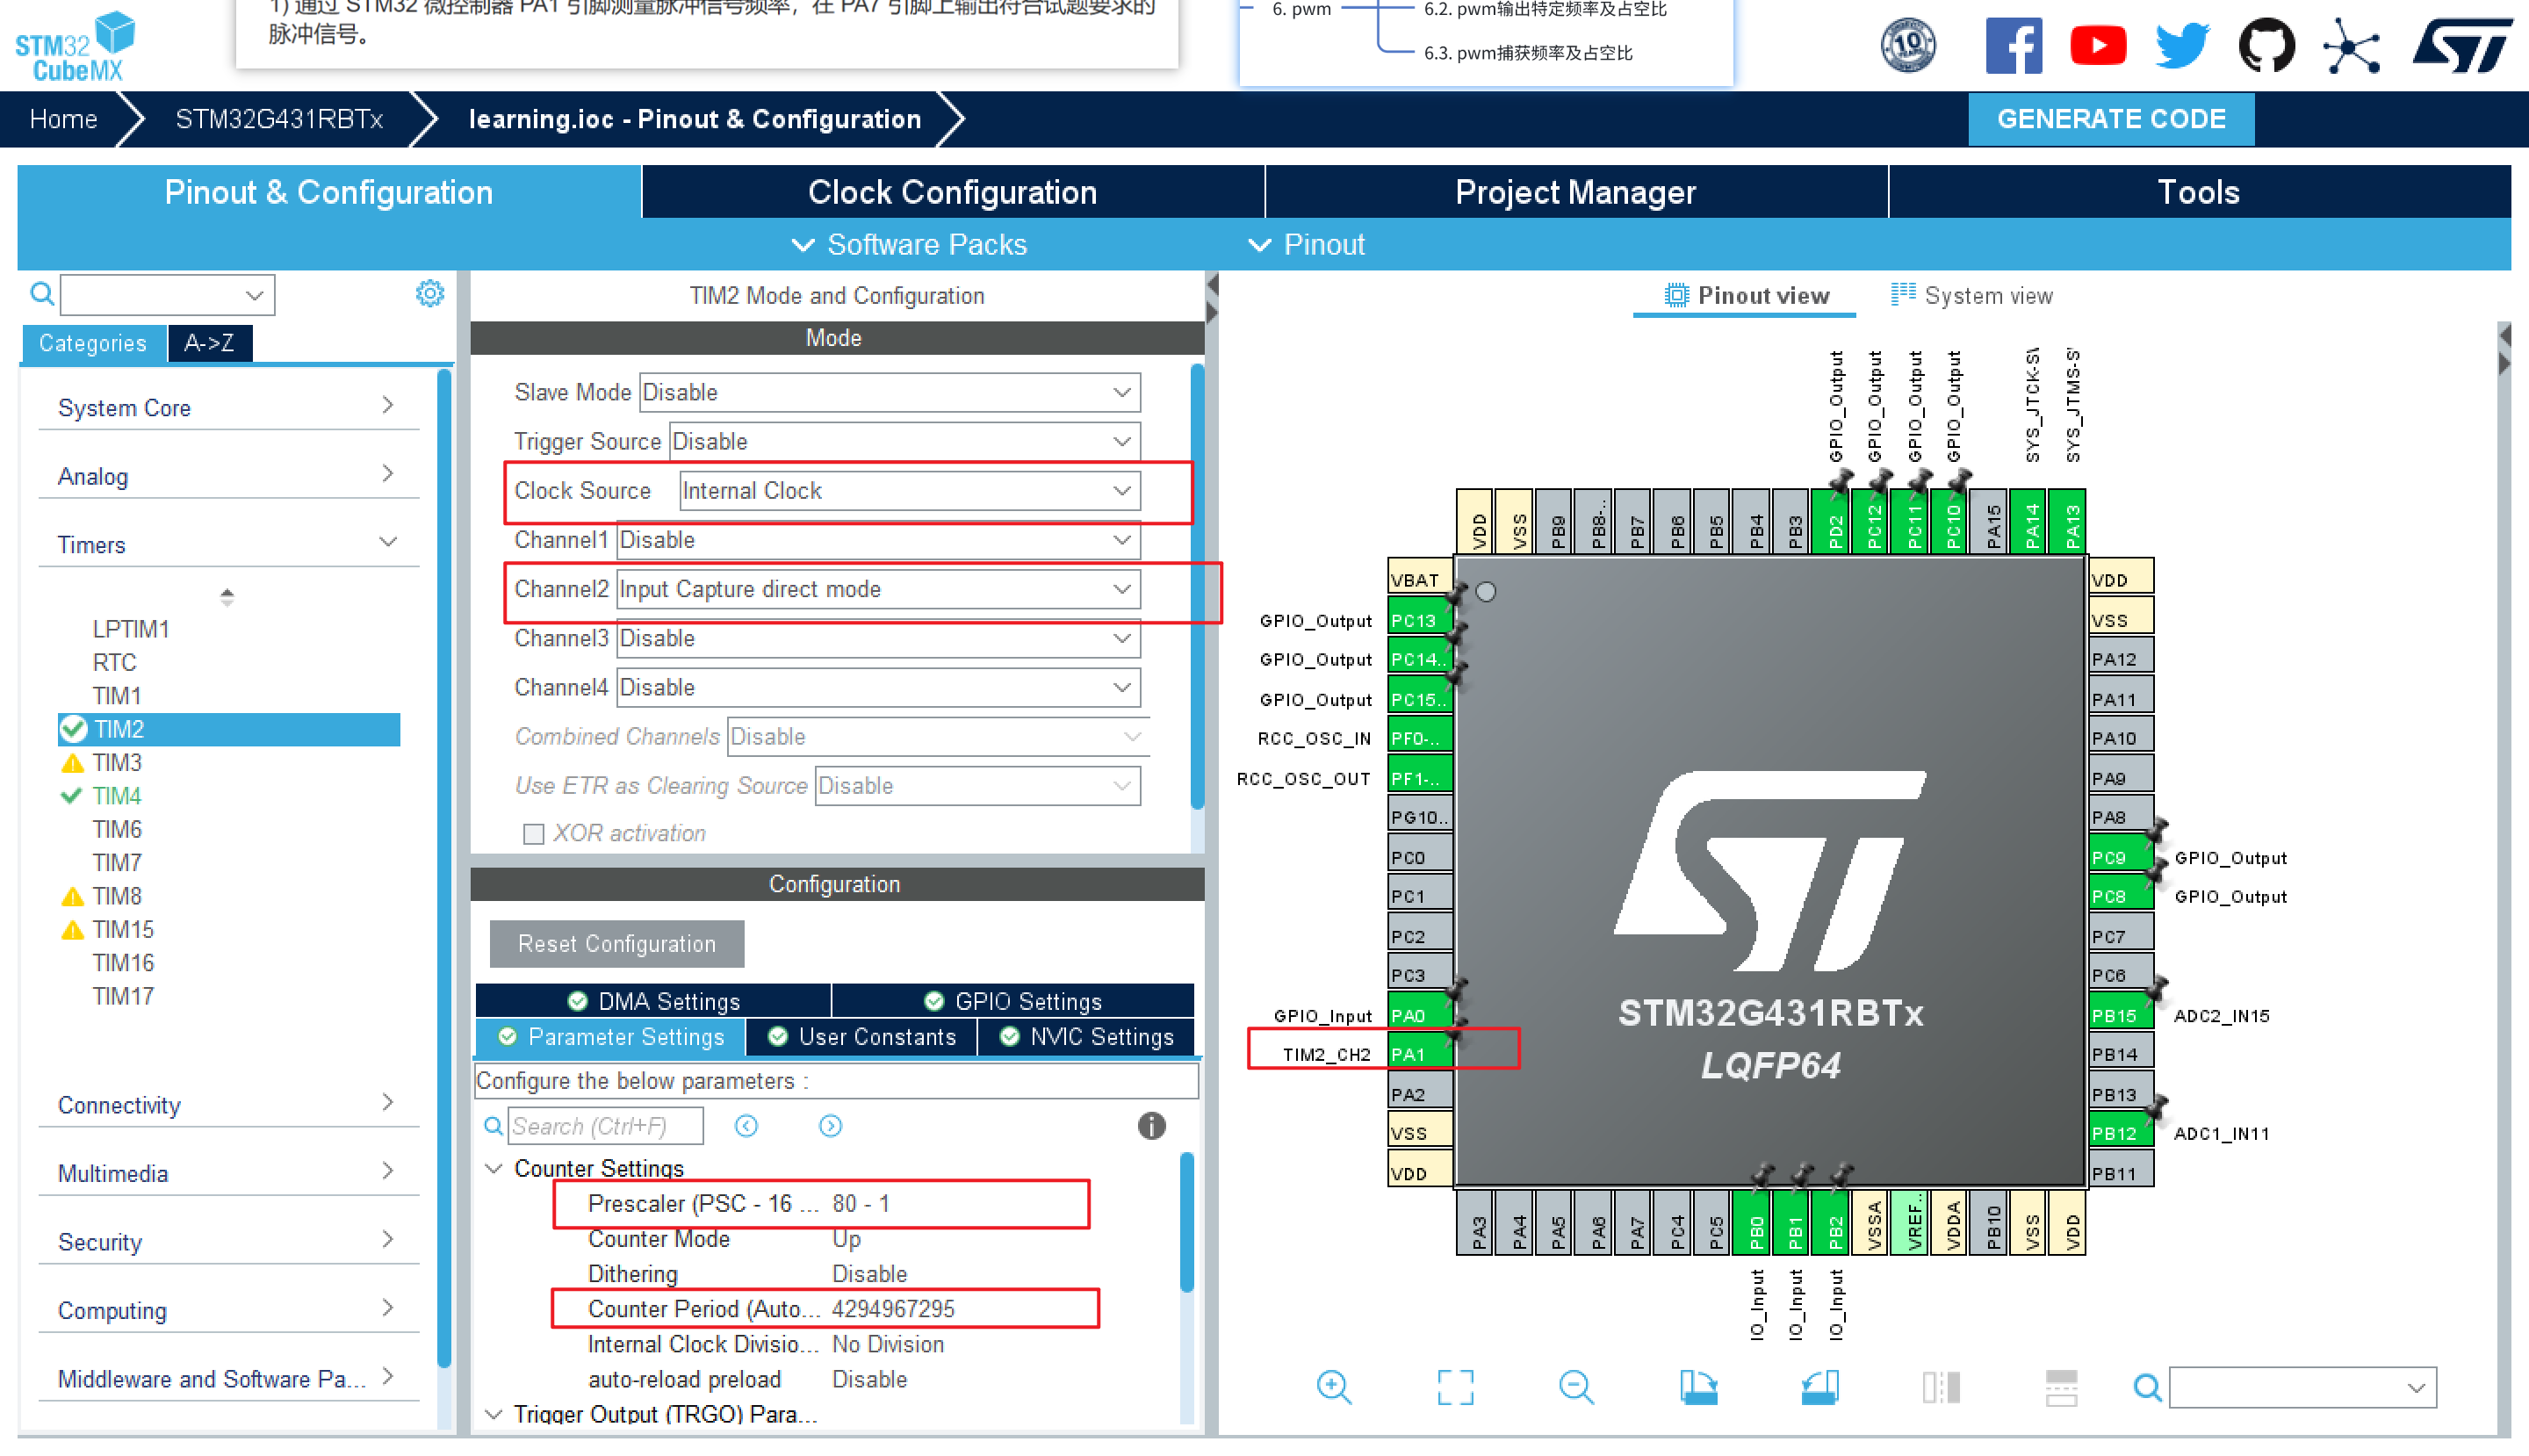The width and height of the screenshot is (2529, 1456).
Task: Switch to Clock Configuration tab
Action: (x=952, y=192)
